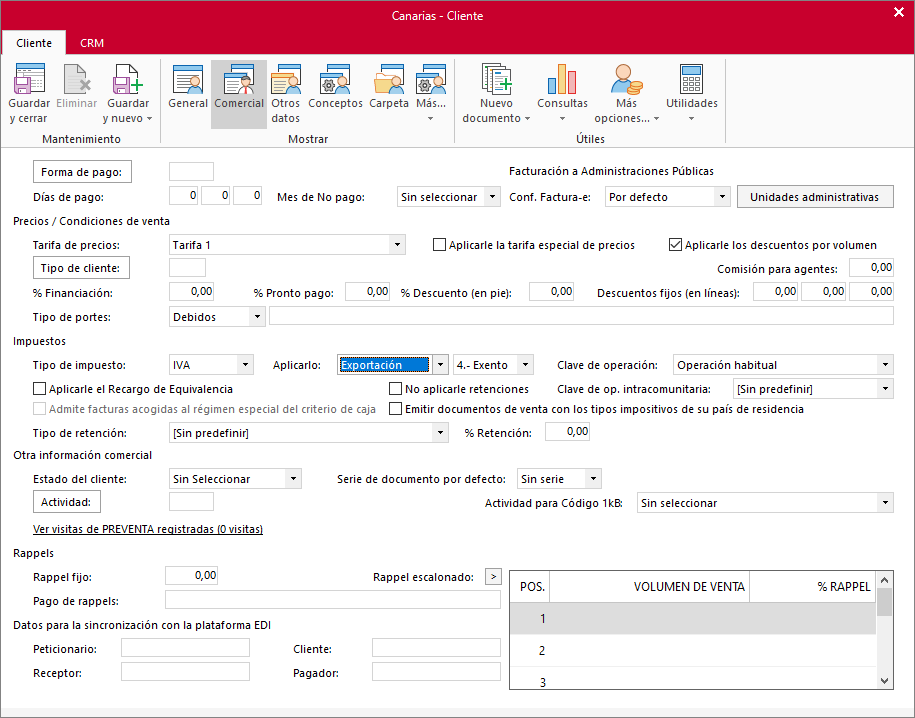The height and width of the screenshot is (718, 915).
Task: Select row 2 in the rappel table
Action: (x=693, y=650)
